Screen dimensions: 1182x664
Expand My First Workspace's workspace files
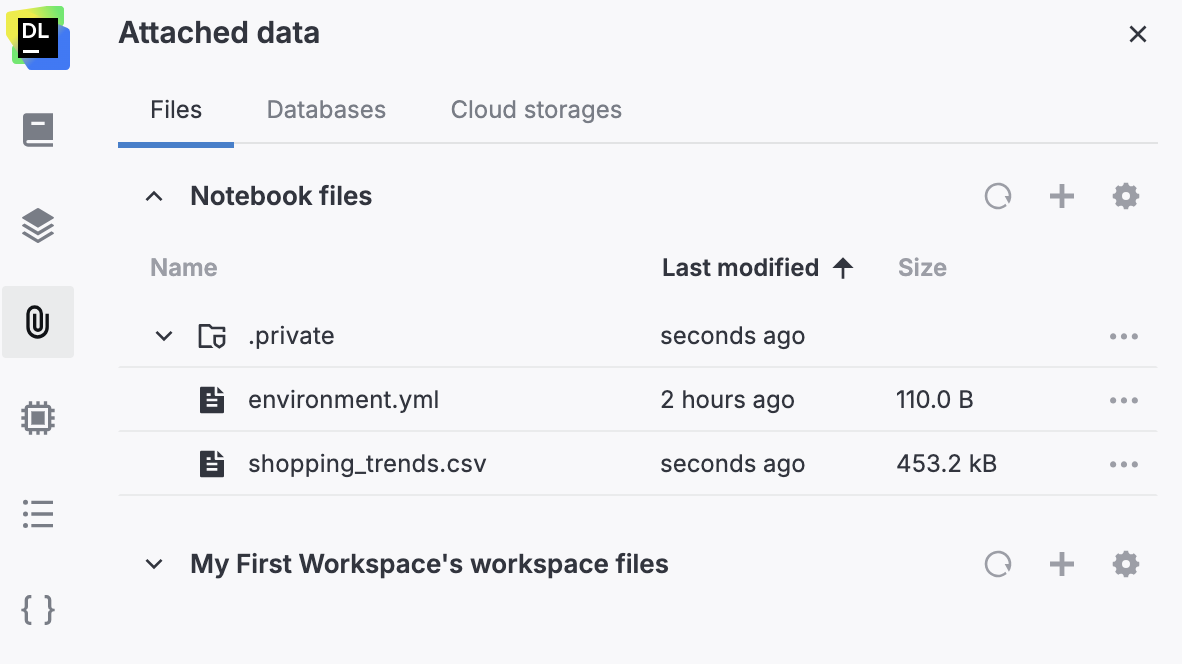(x=154, y=563)
